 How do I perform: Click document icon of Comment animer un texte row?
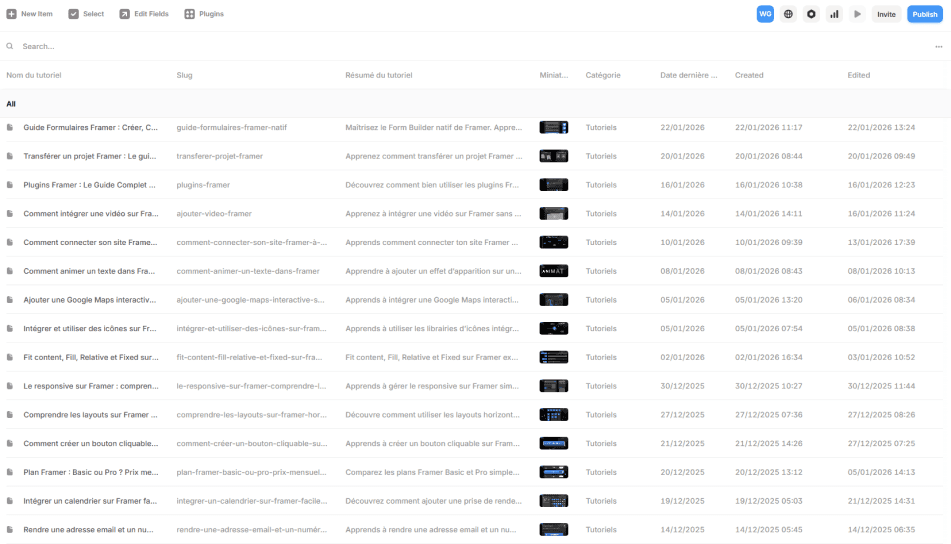click(10, 271)
